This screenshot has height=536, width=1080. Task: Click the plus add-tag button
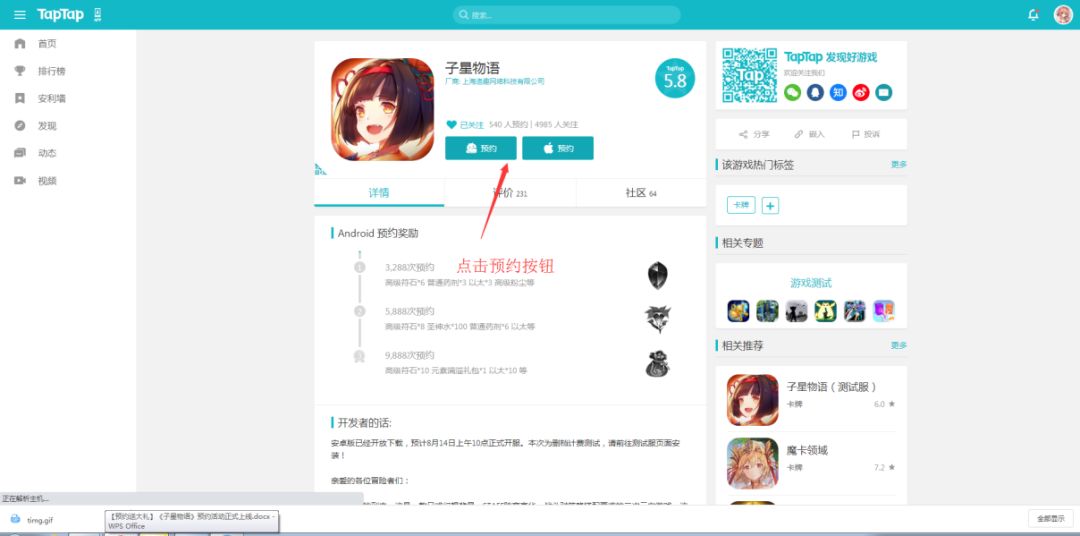[771, 205]
